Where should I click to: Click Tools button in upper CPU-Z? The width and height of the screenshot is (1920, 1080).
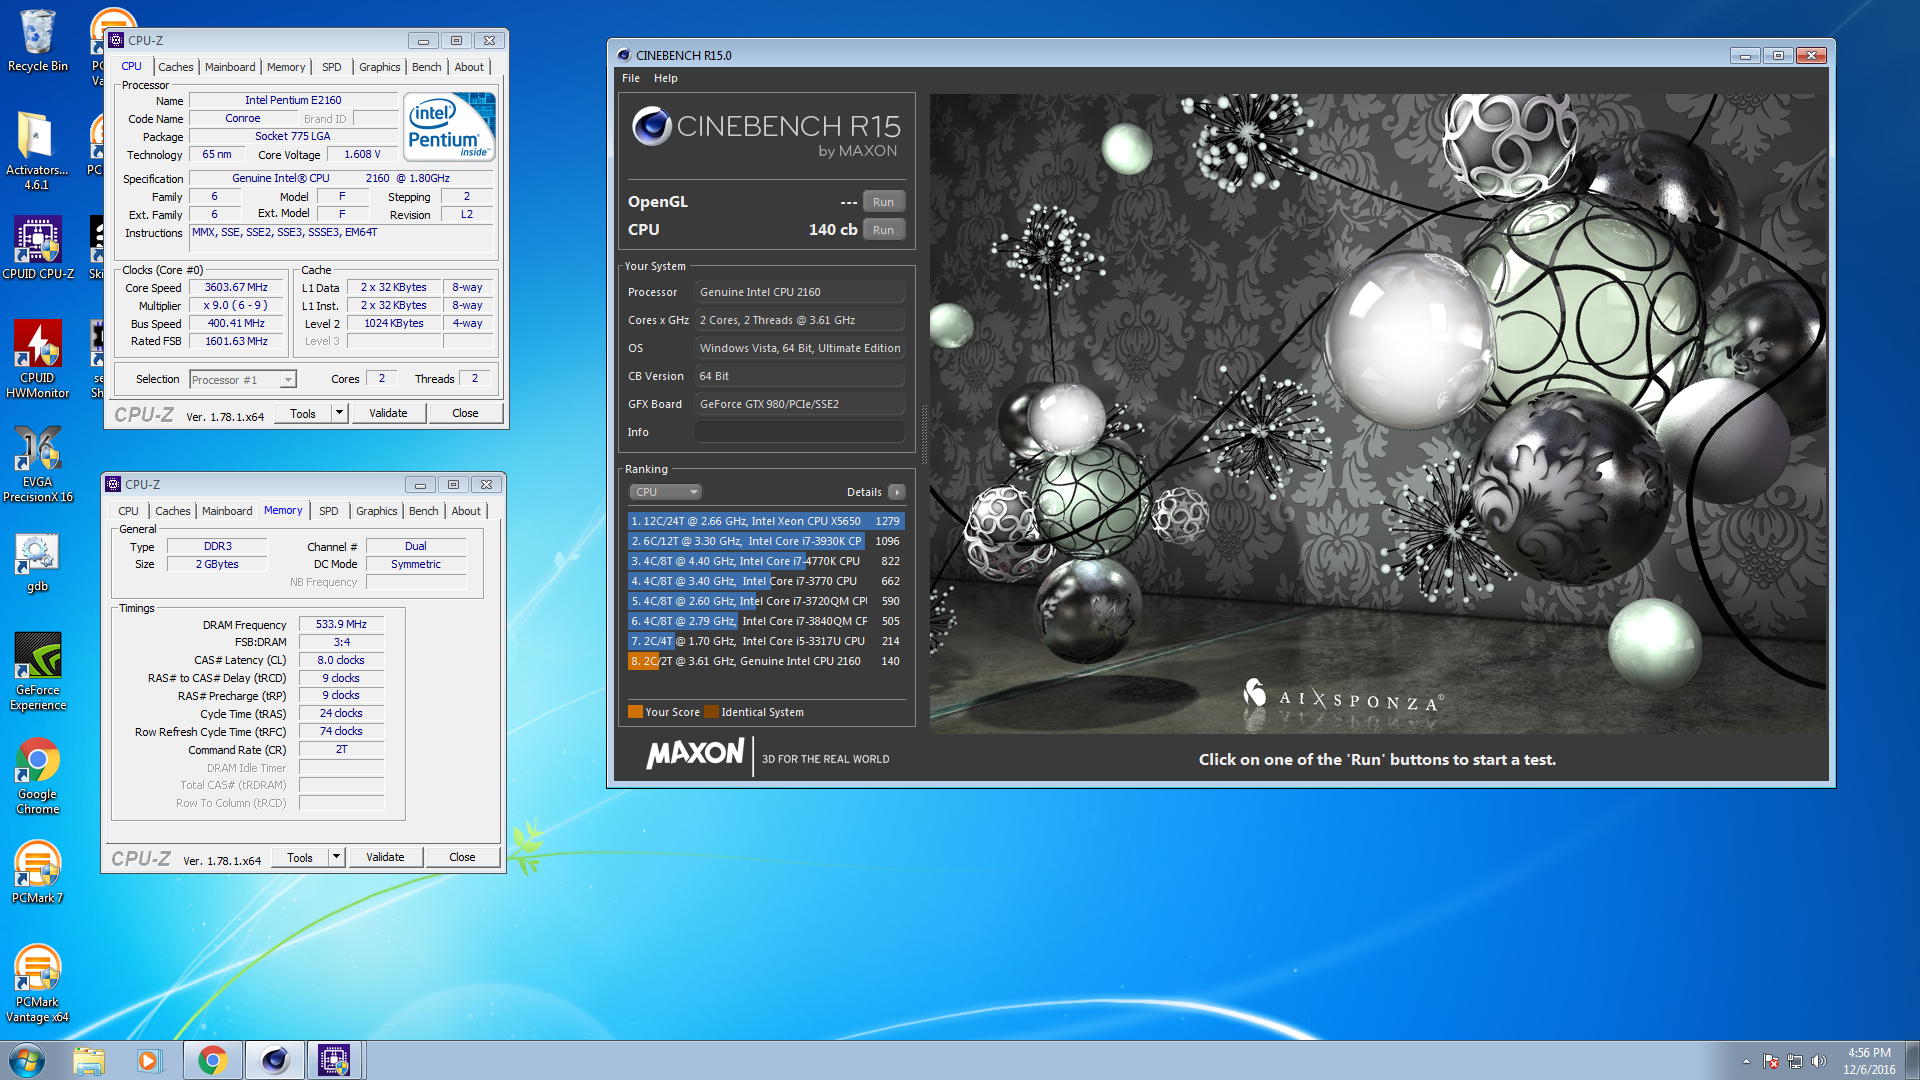coord(303,413)
